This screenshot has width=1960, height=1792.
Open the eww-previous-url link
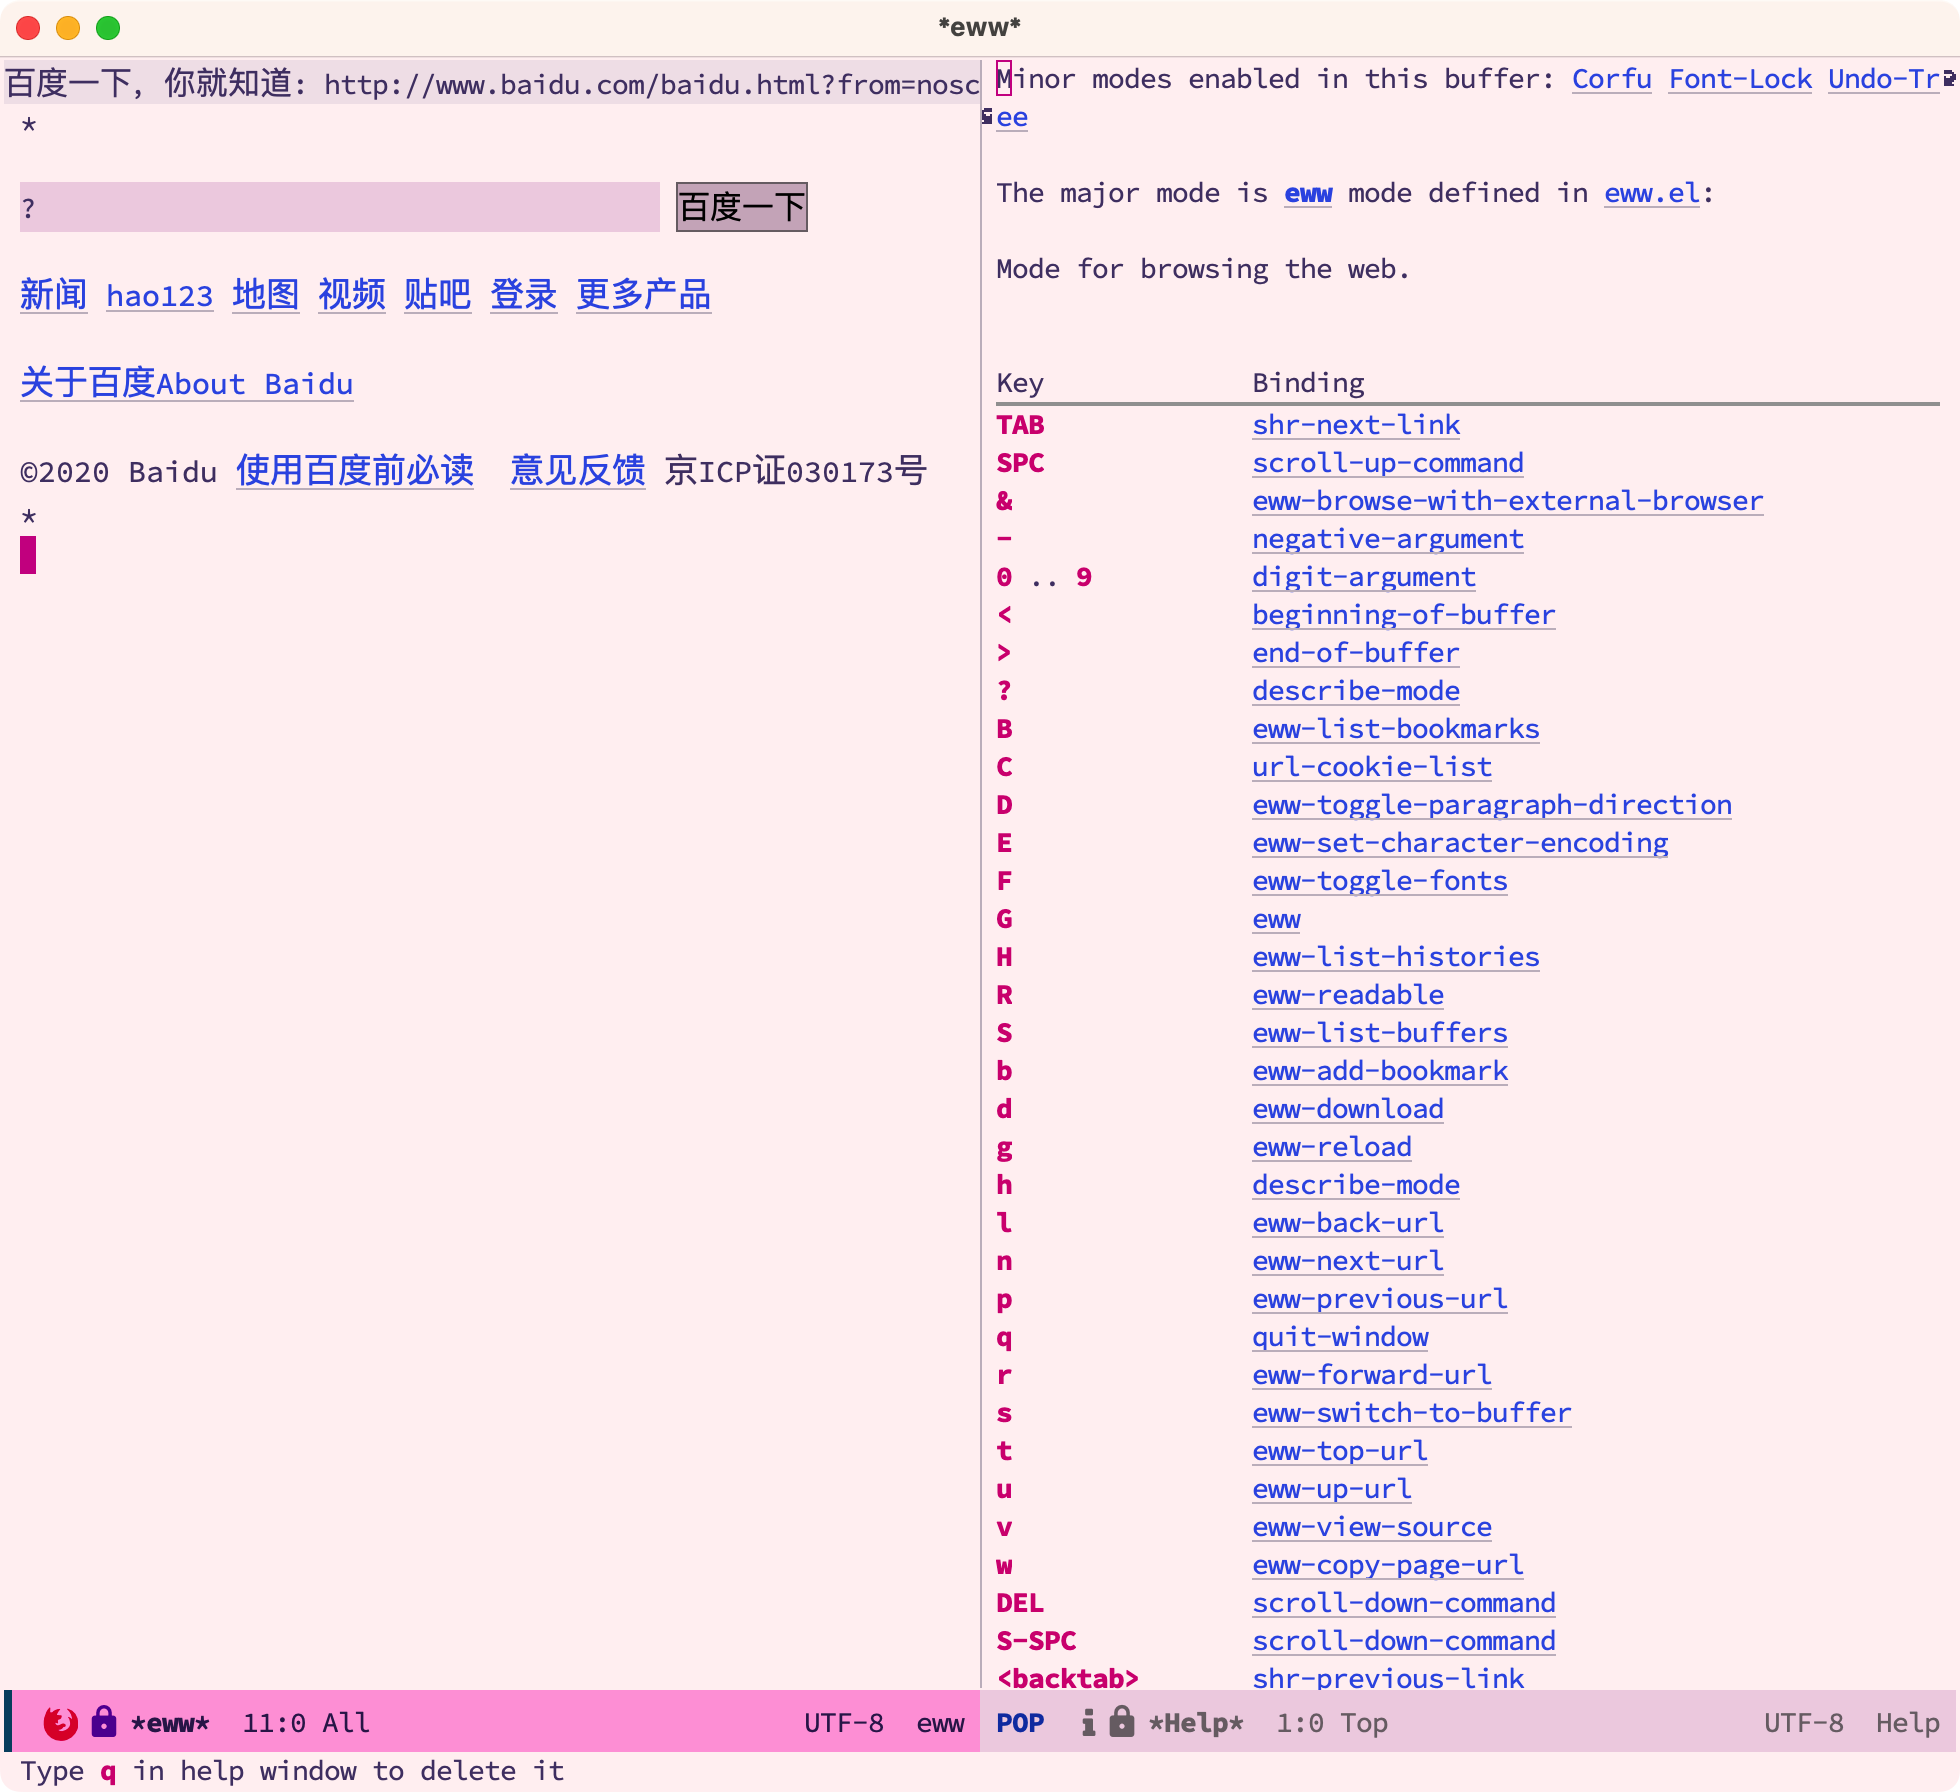coord(1381,1299)
